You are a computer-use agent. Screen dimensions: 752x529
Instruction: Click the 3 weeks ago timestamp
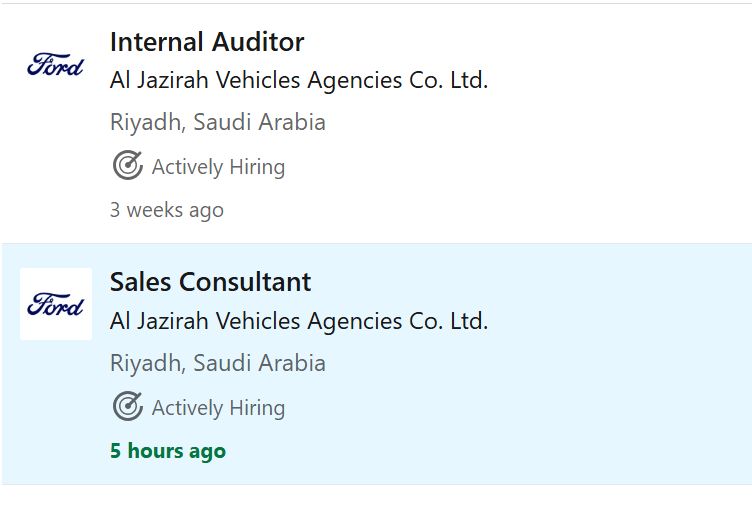click(x=167, y=210)
